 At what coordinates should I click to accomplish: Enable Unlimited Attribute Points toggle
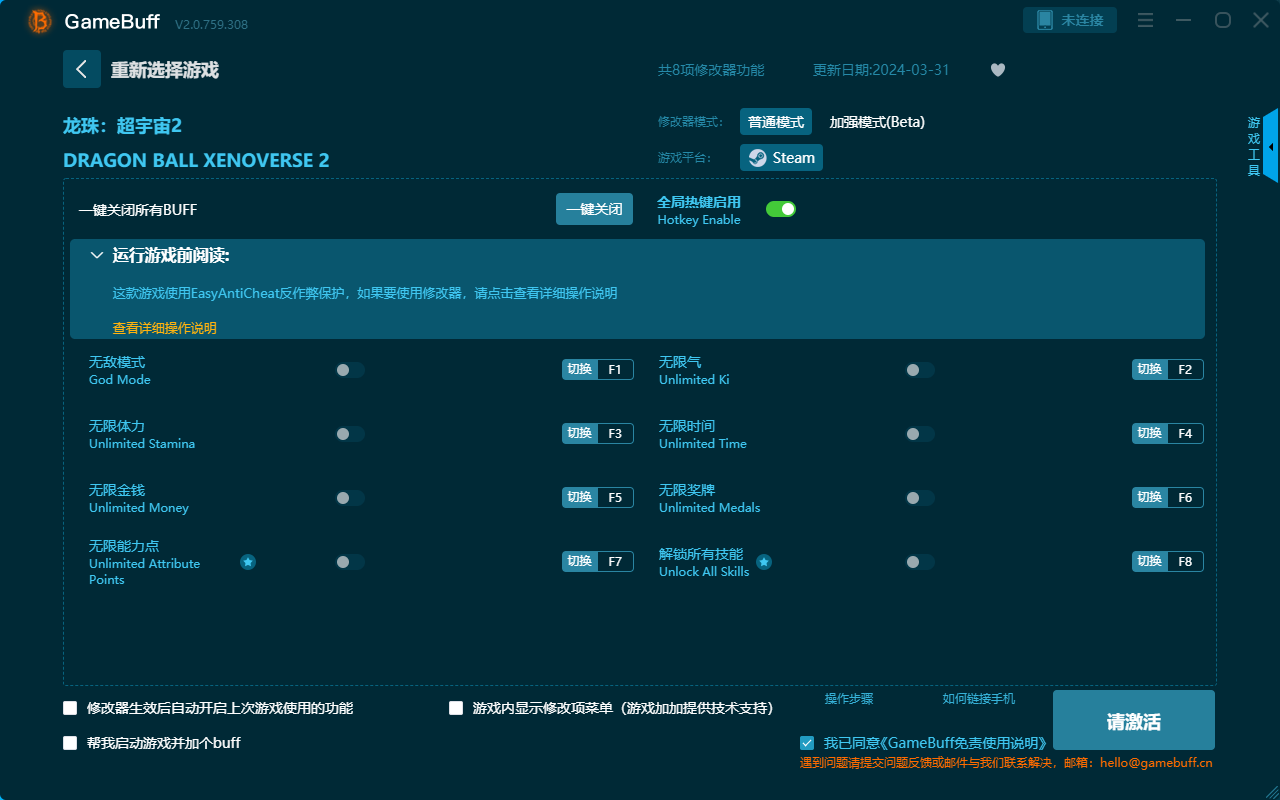pyautogui.click(x=350, y=562)
